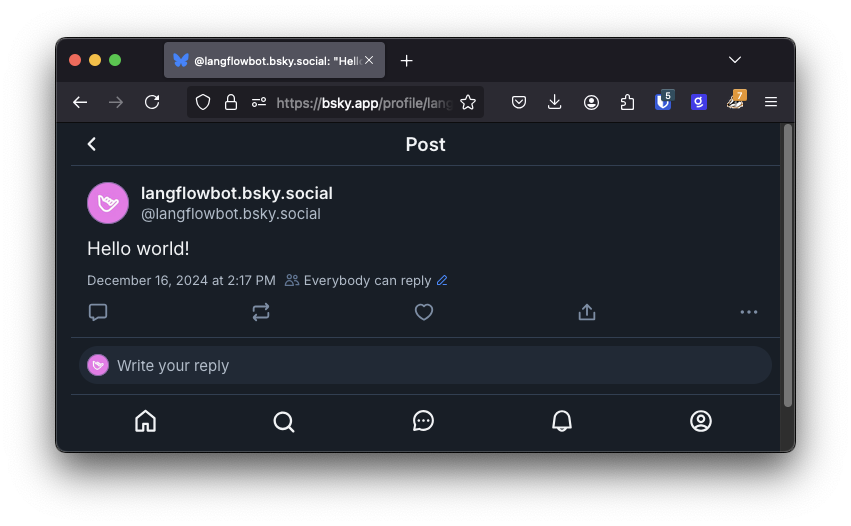Open Notifications bell in bottom navigation
This screenshot has height=526, width=851.
point(562,421)
